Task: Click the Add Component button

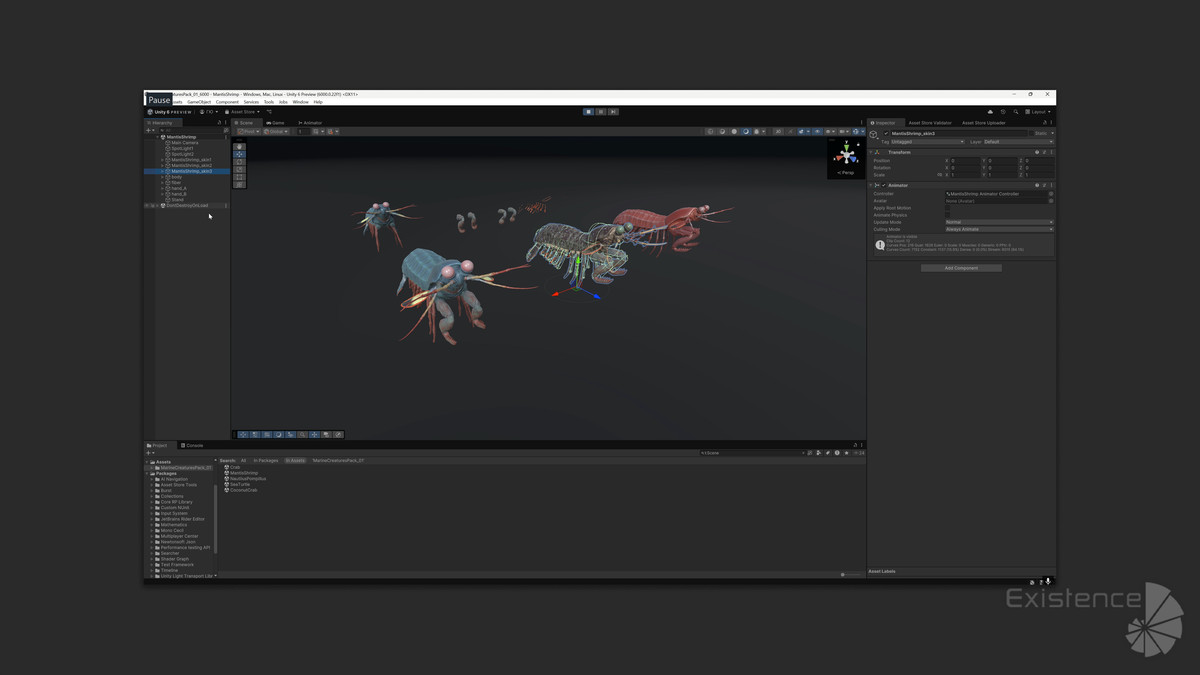Action: click(961, 268)
